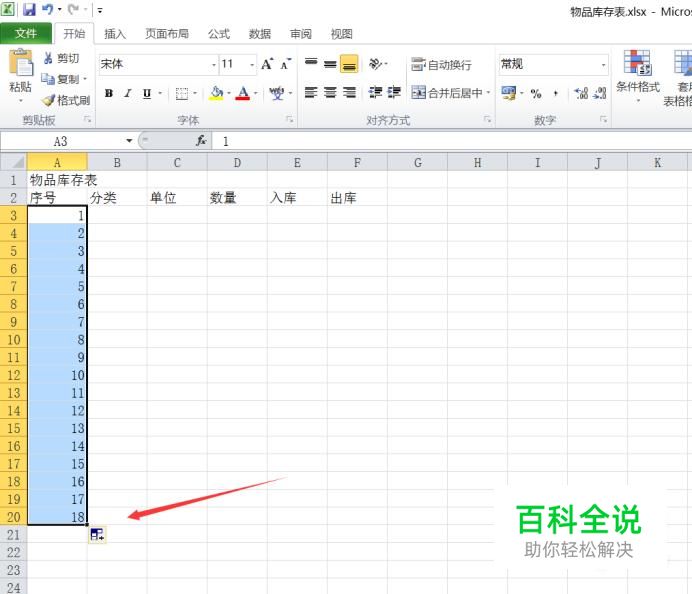Select cell containing 物品库存表
Viewport: 692px width, 594px height.
(57, 180)
